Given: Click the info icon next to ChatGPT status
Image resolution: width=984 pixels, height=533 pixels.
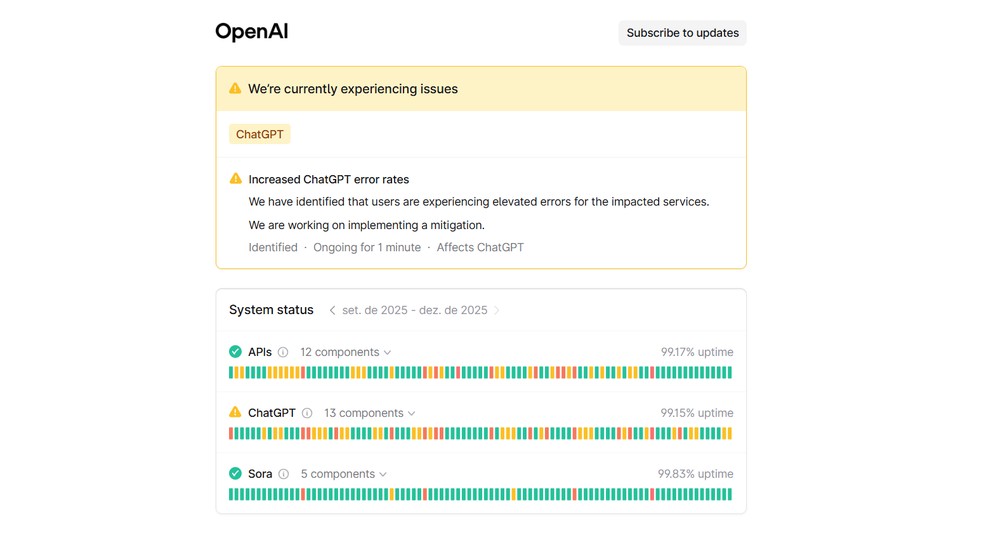Looking at the screenshot, I should click(307, 413).
